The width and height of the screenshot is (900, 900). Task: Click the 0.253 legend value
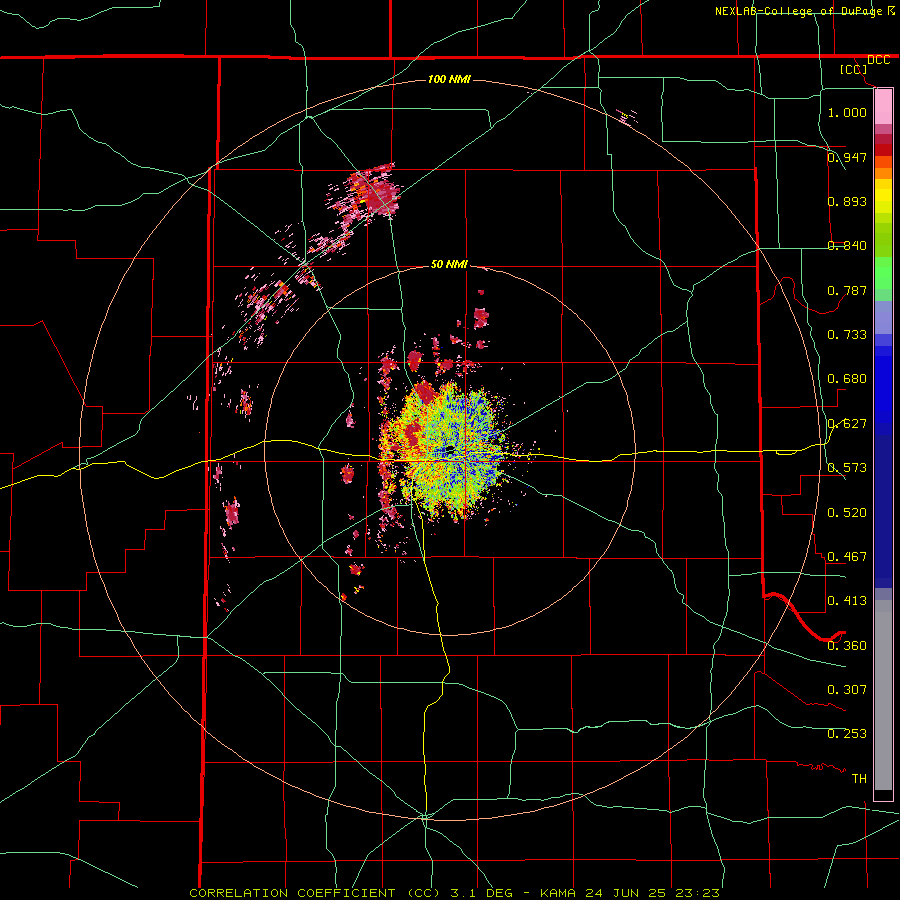point(847,734)
